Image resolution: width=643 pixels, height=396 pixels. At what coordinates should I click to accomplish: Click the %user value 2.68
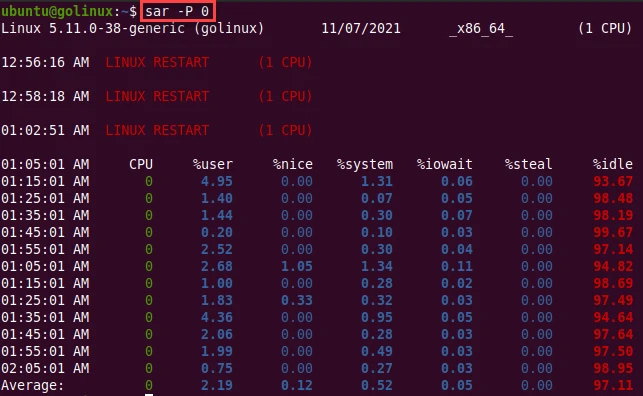(217, 266)
